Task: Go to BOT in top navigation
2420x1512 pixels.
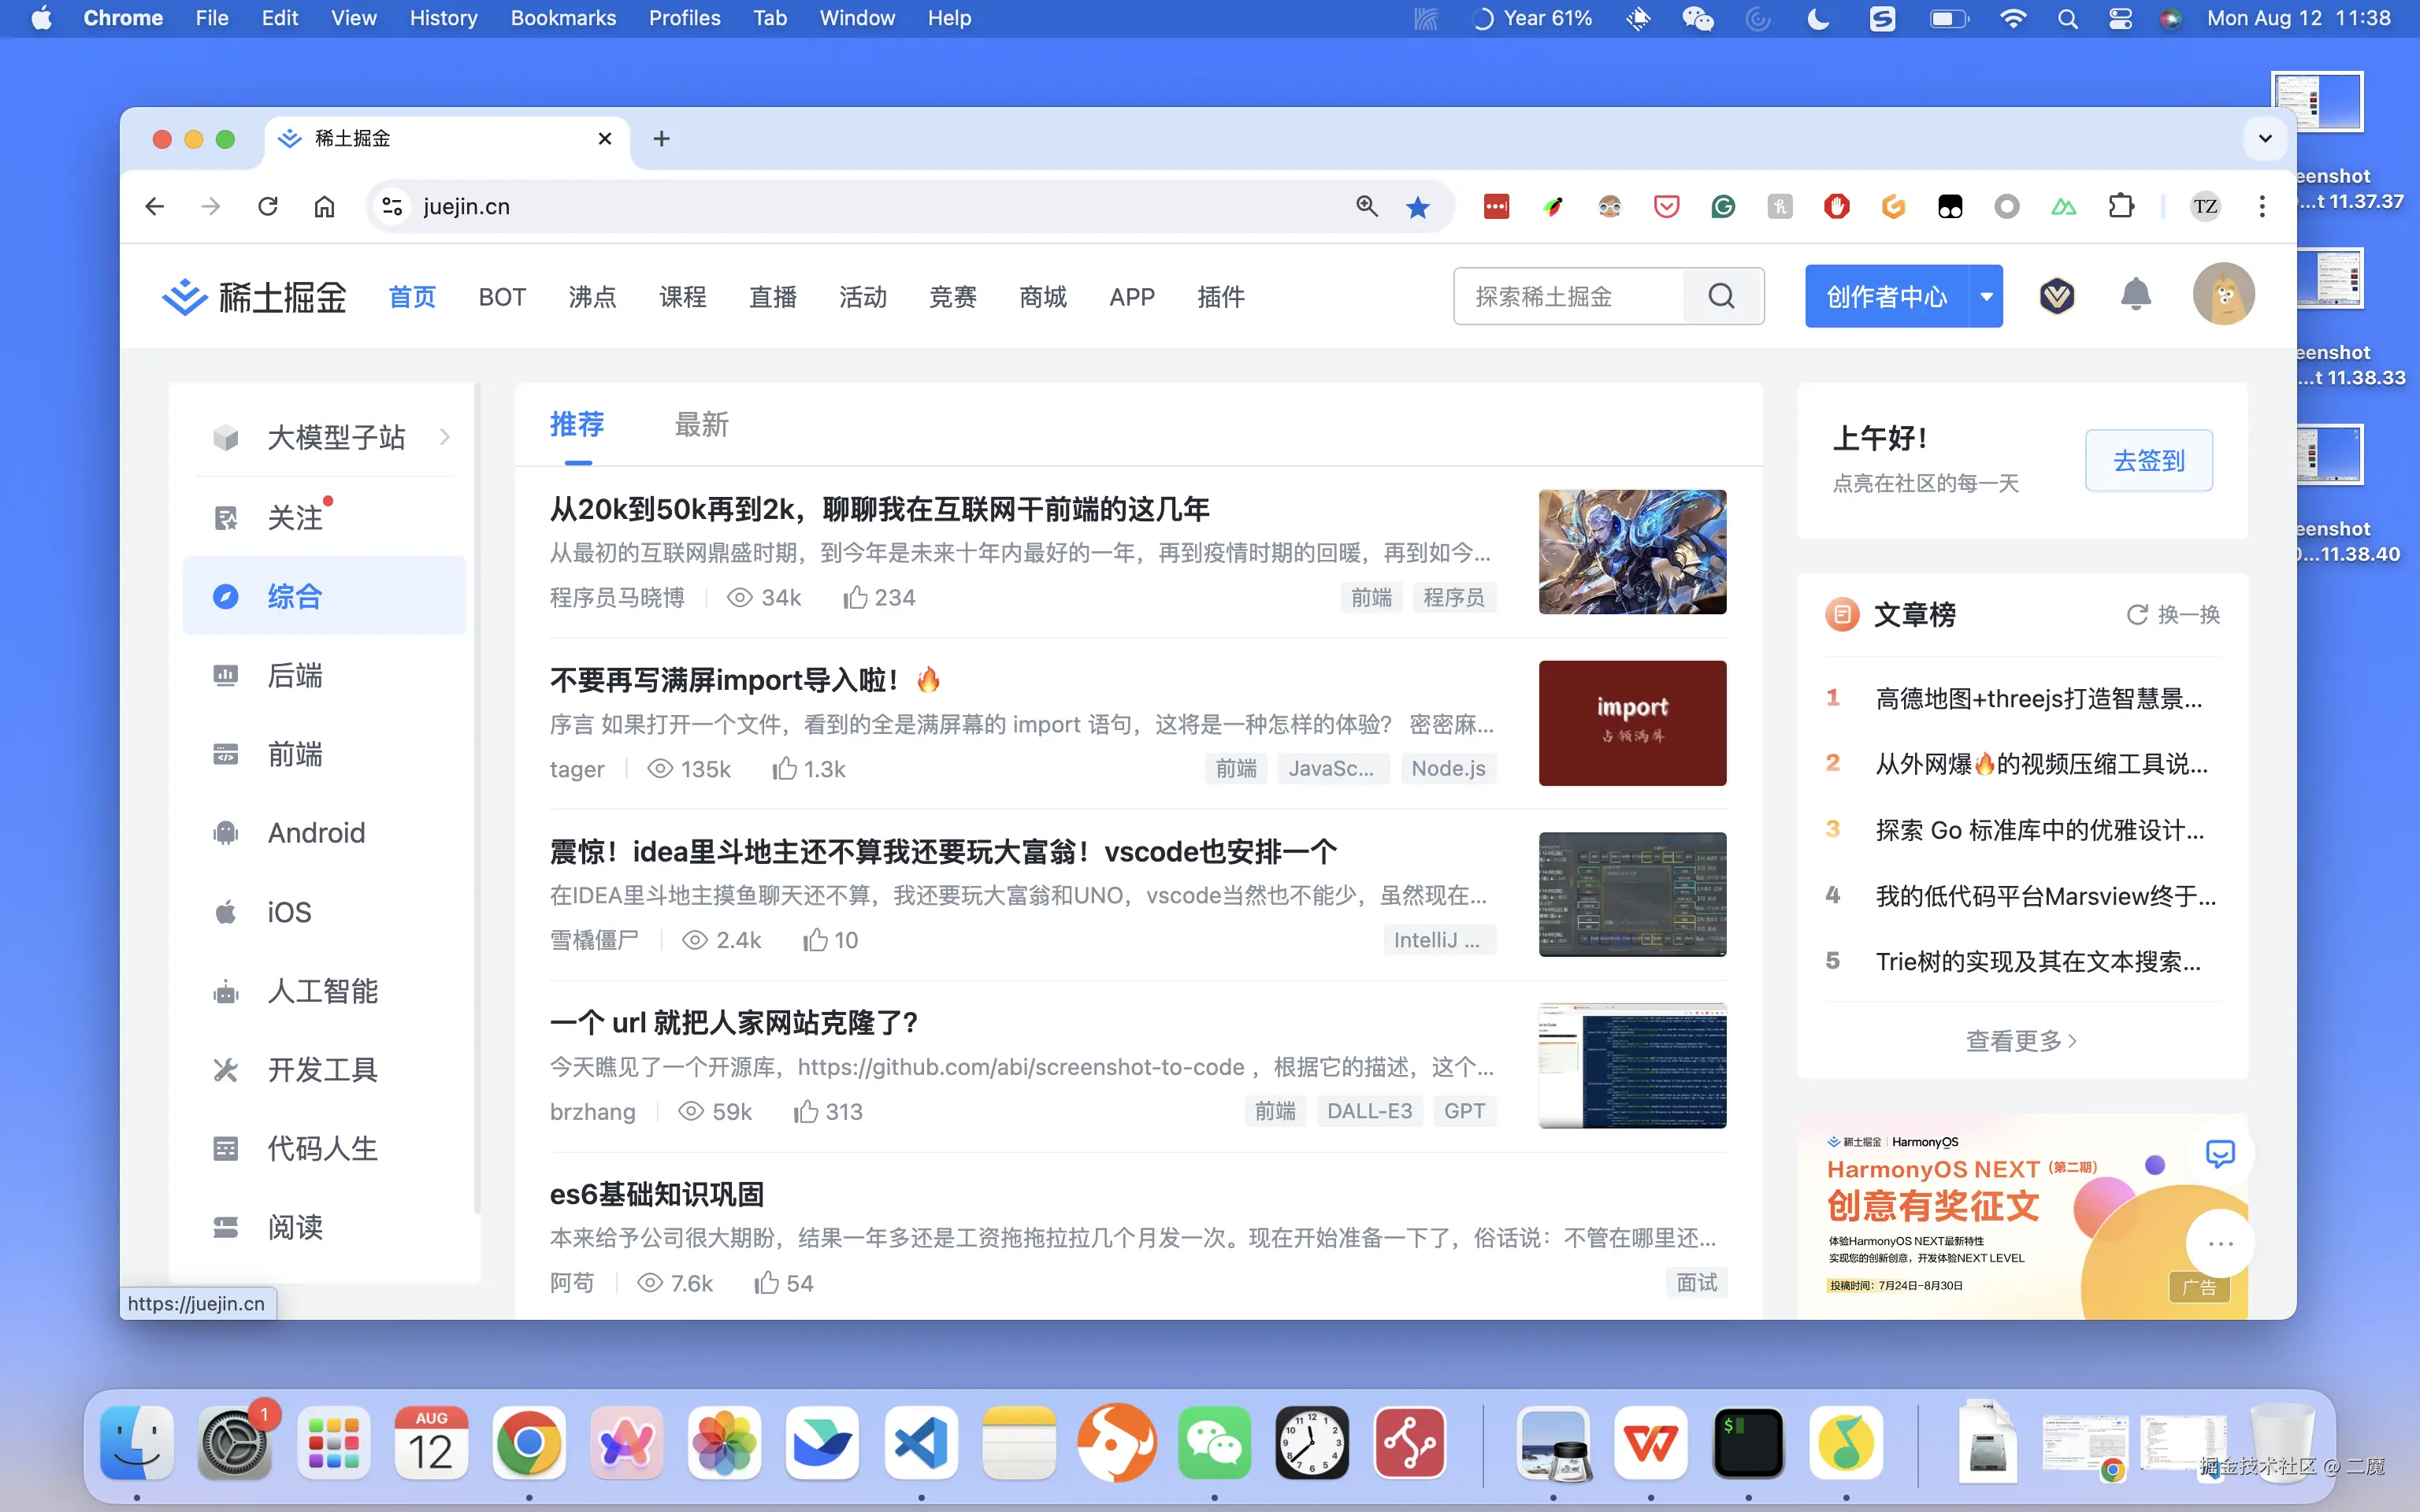Action: click(502, 297)
